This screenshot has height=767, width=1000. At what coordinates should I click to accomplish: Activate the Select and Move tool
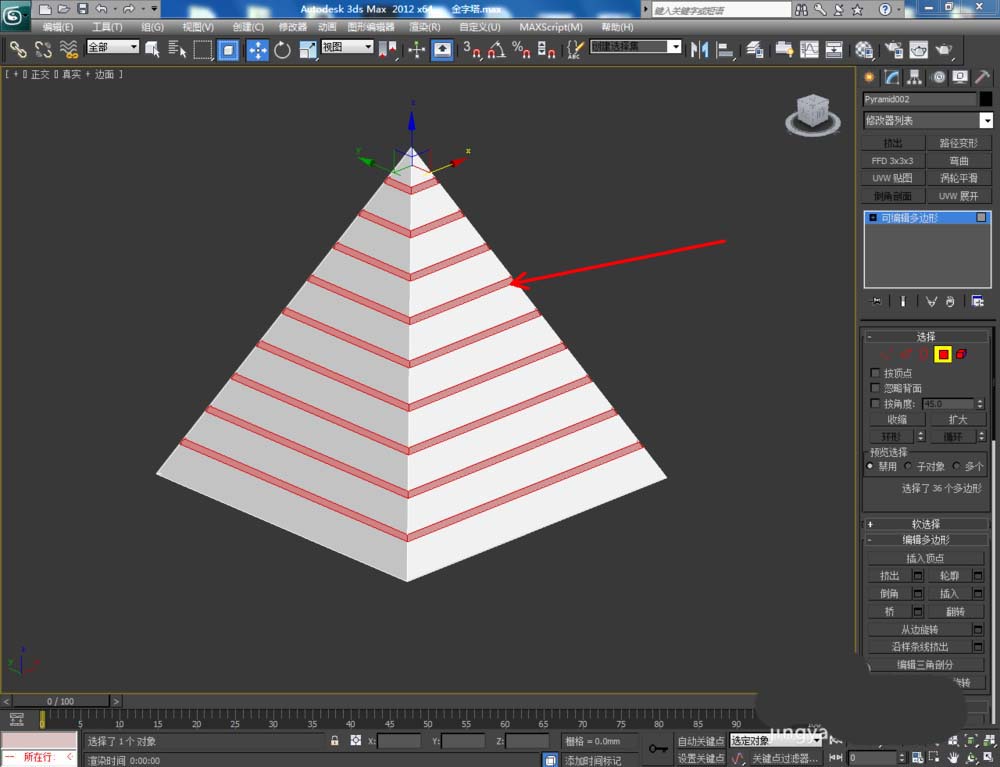pos(257,50)
